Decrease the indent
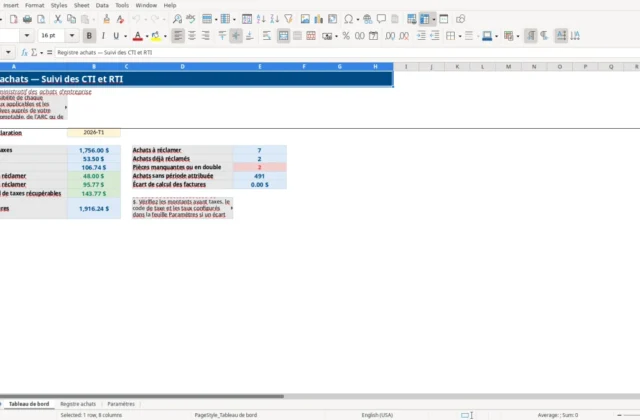This screenshot has height=420, width=640. 435,36
